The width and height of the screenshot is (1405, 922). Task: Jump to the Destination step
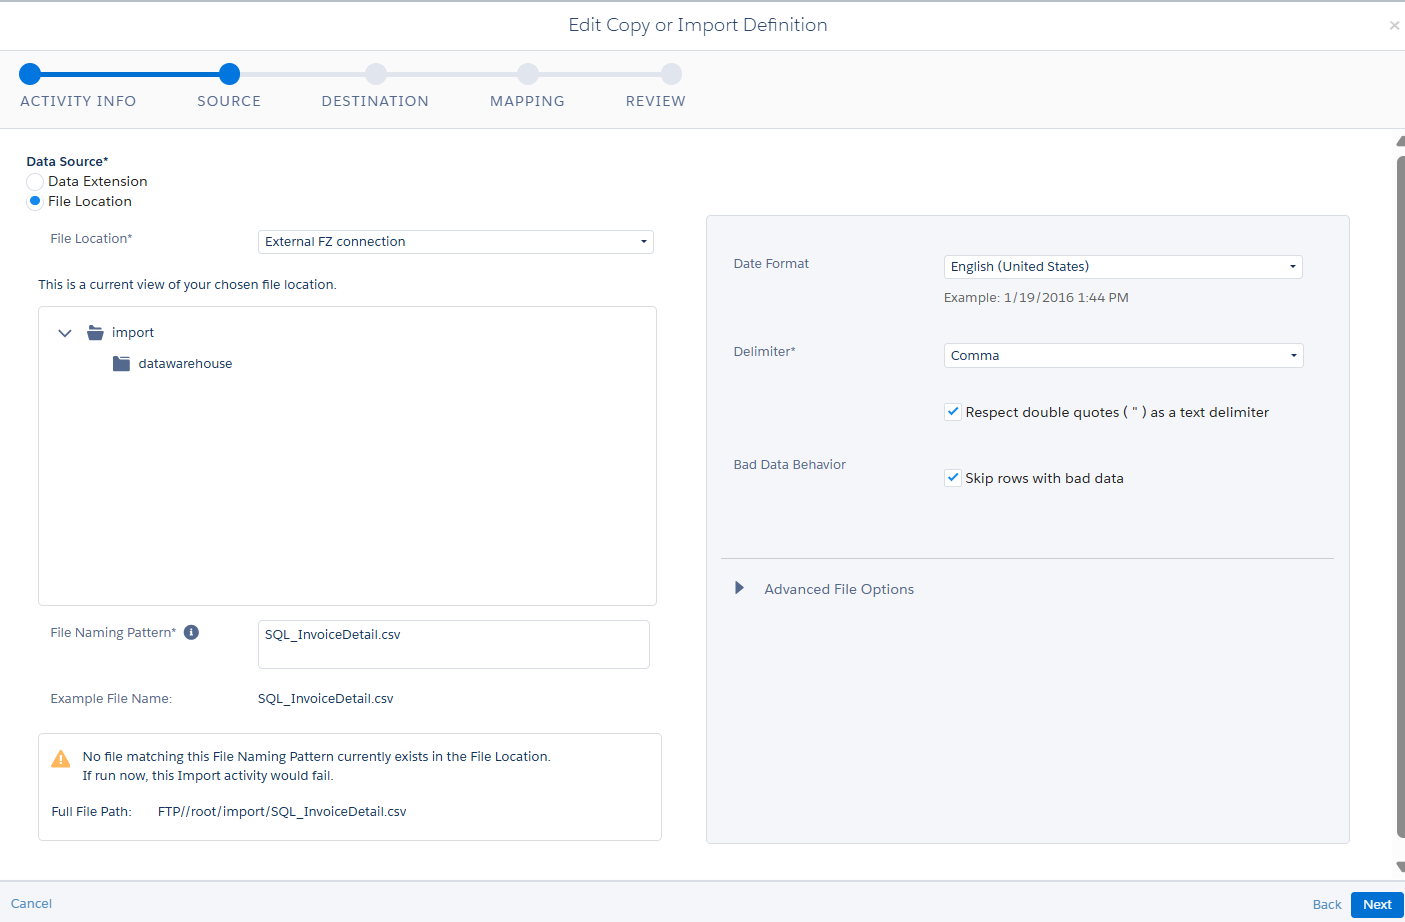[x=375, y=74]
